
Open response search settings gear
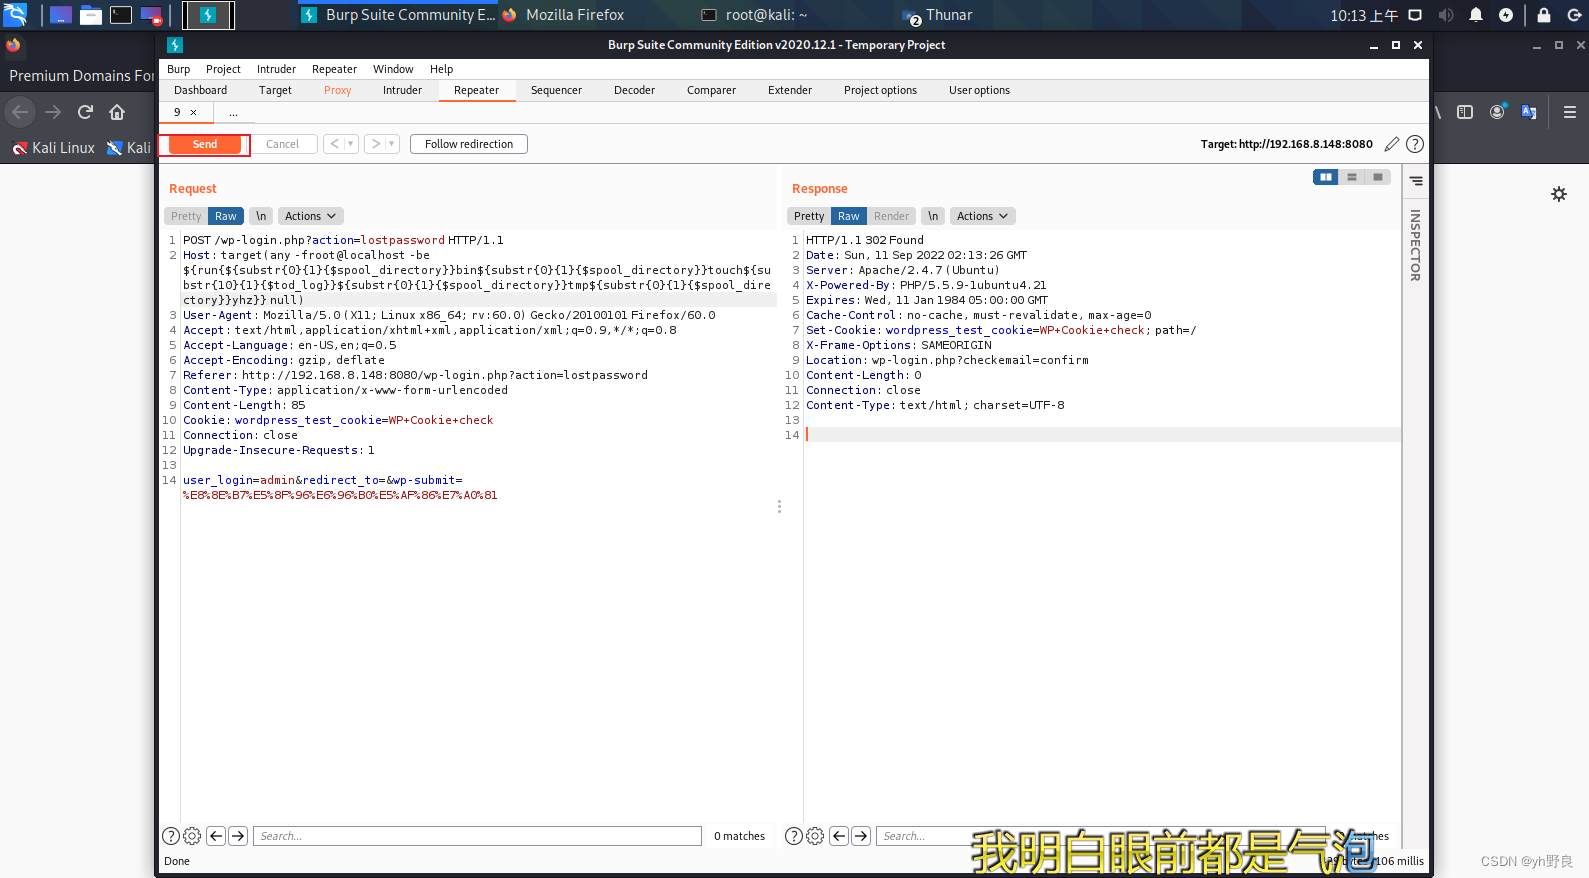[x=815, y=836]
